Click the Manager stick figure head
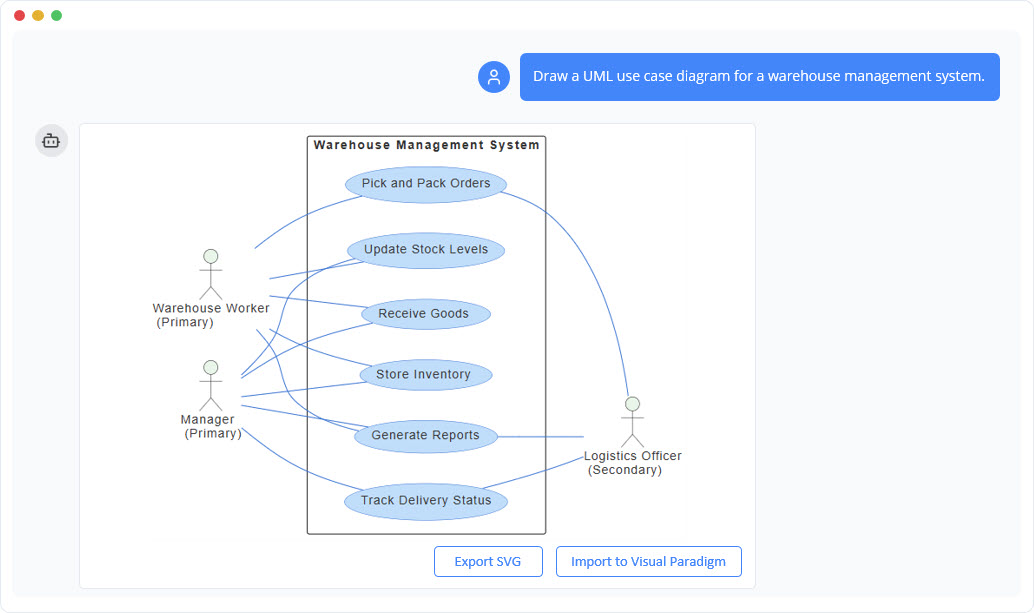The image size is (1034, 613). [210, 367]
